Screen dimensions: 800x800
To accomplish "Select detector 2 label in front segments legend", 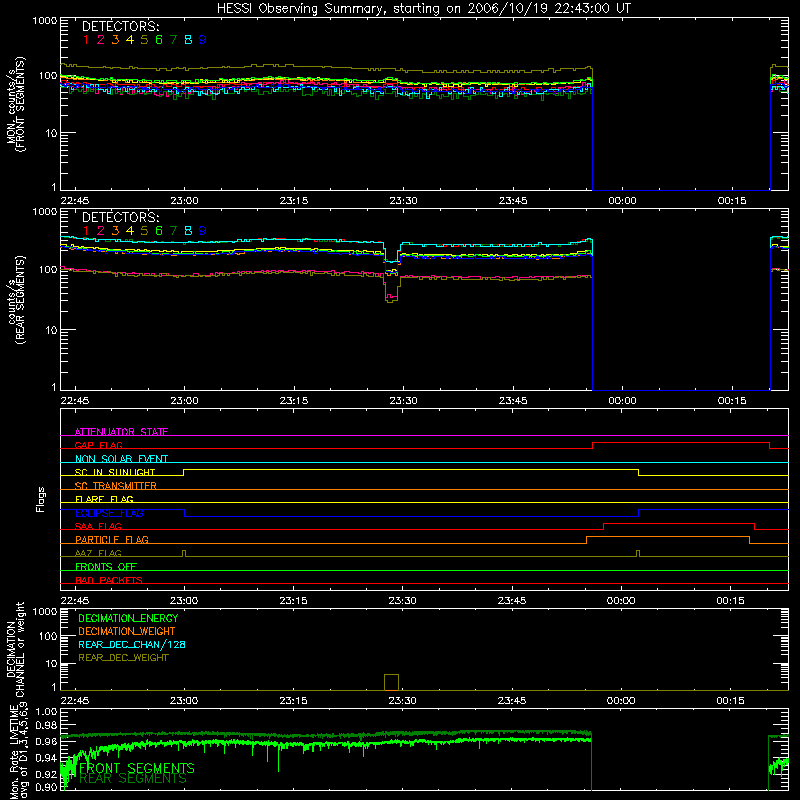I will pos(101,40).
